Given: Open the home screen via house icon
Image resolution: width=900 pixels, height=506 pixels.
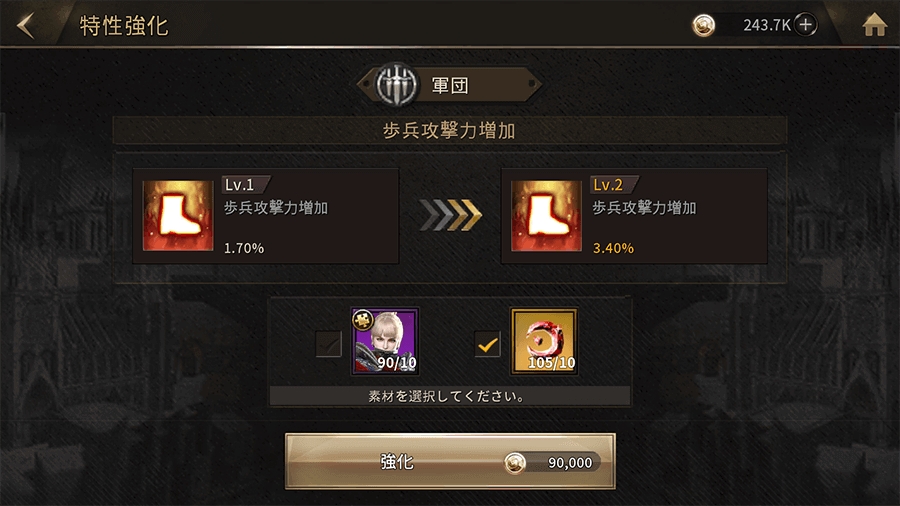Looking at the screenshot, I should coord(874,25).
